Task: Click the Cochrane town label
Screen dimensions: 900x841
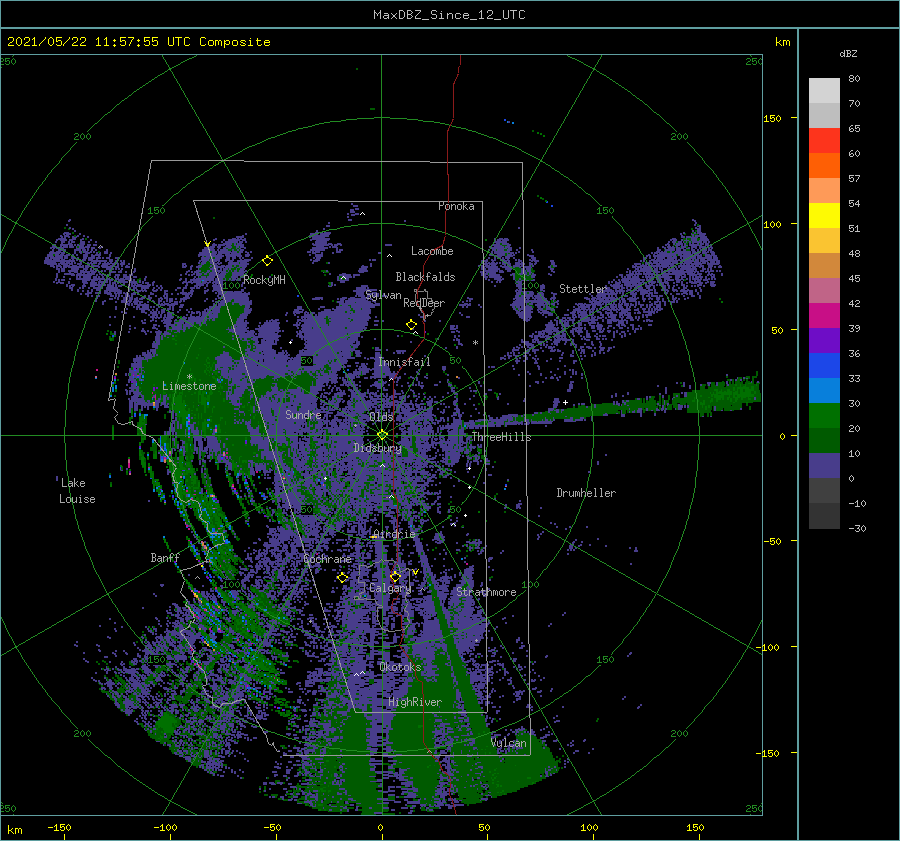Action: point(327,559)
